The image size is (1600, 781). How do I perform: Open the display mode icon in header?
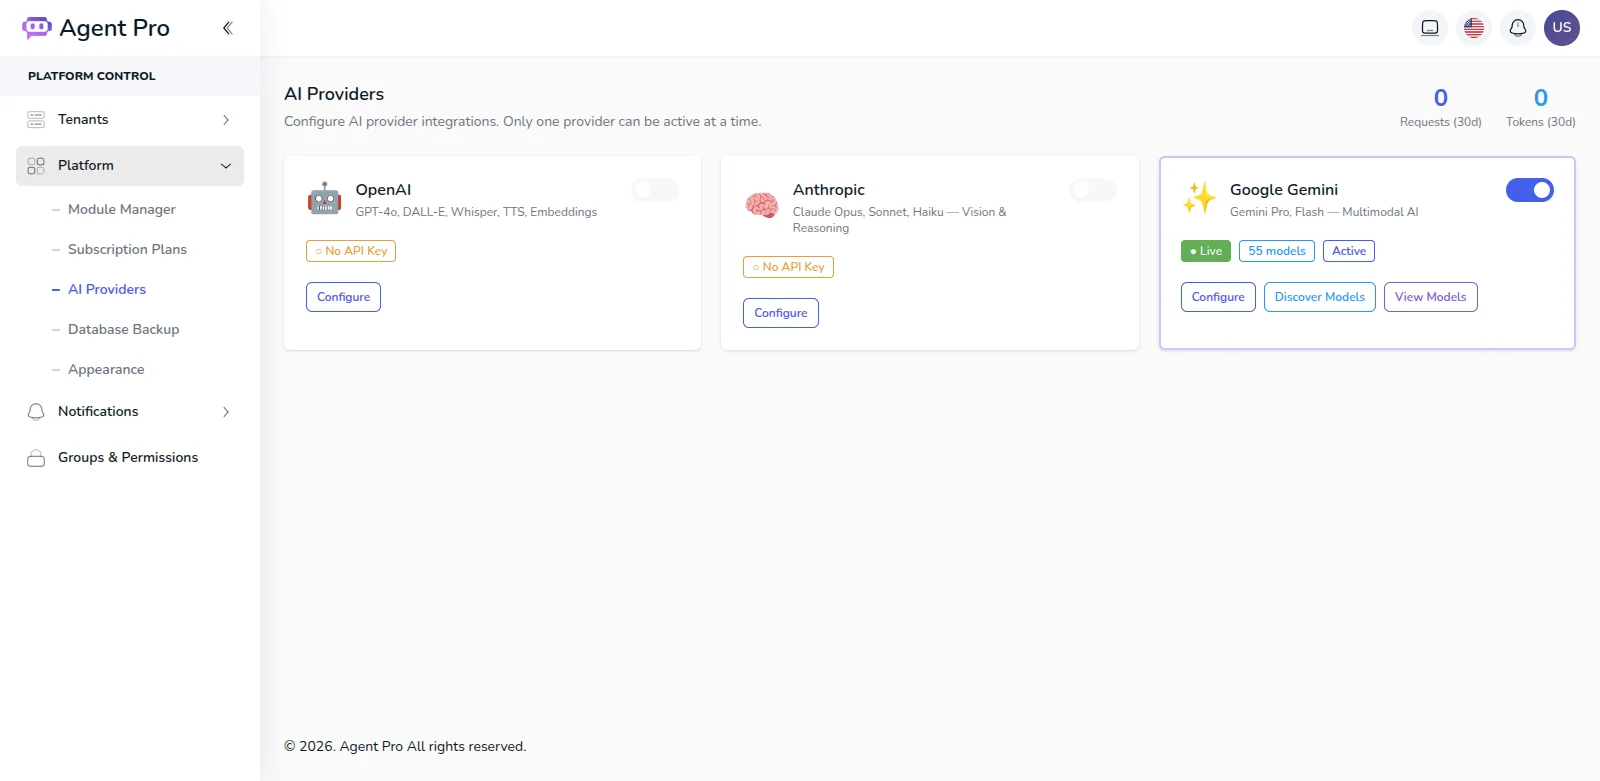pyautogui.click(x=1430, y=28)
